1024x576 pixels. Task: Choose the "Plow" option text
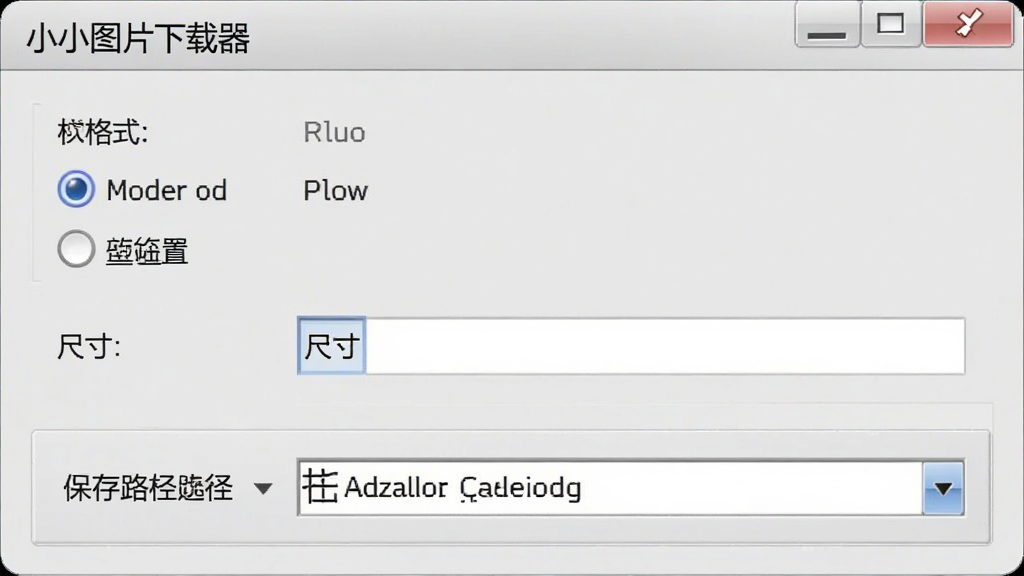(x=336, y=191)
